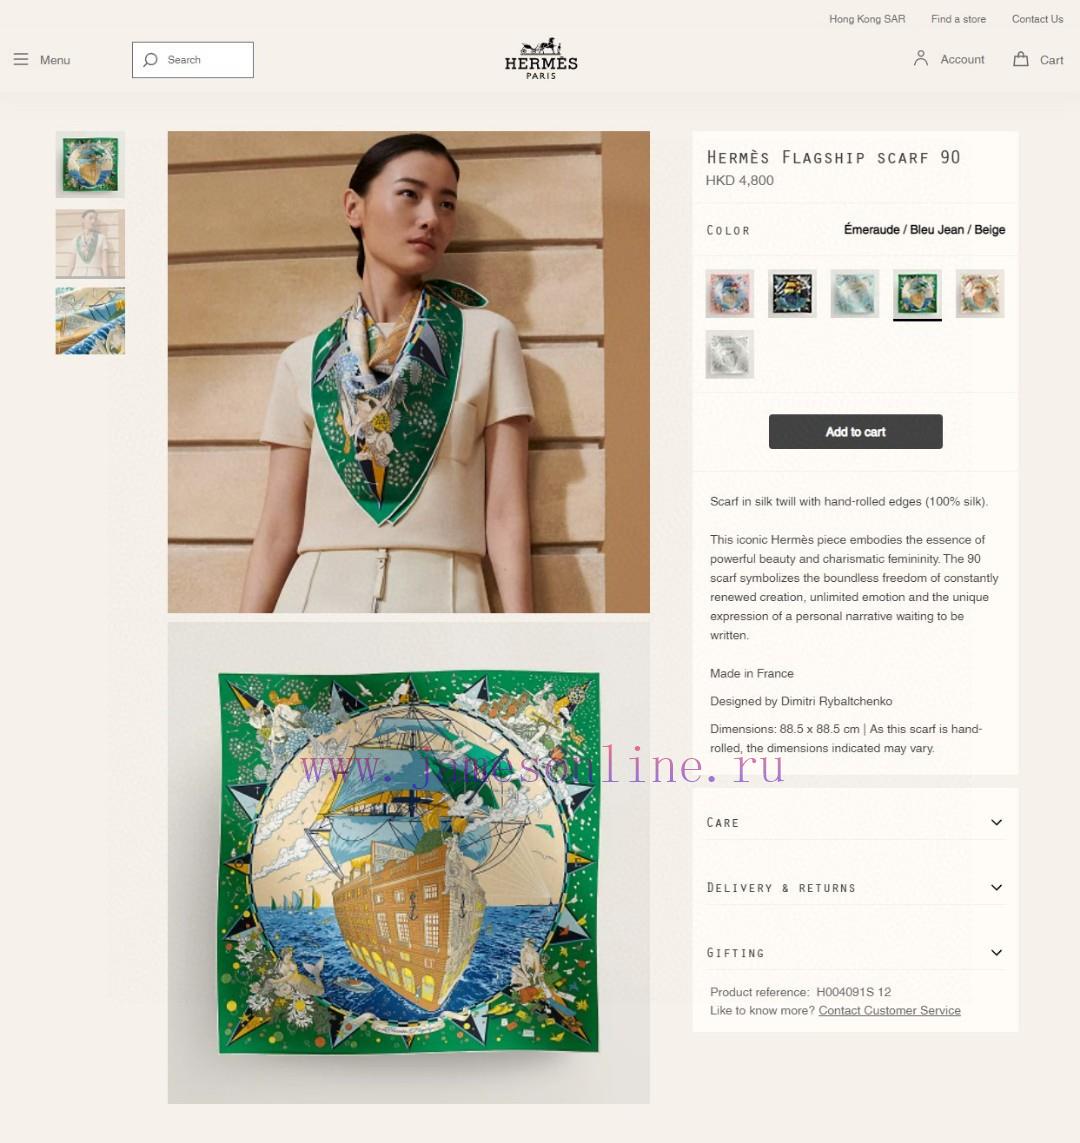Screen dimensions: 1080x1143
Task: Open the hamburger Menu icon
Action: pyautogui.click(x=20, y=60)
